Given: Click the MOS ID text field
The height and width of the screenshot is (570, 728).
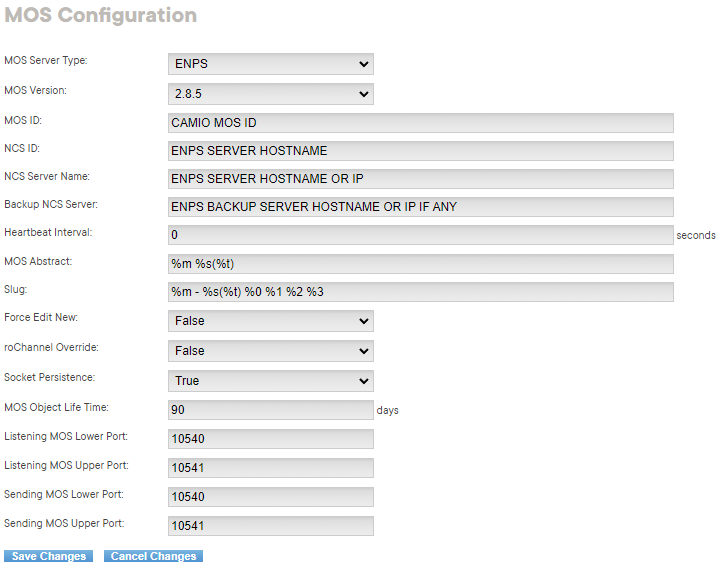Looking at the screenshot, I should coord(420,123).
